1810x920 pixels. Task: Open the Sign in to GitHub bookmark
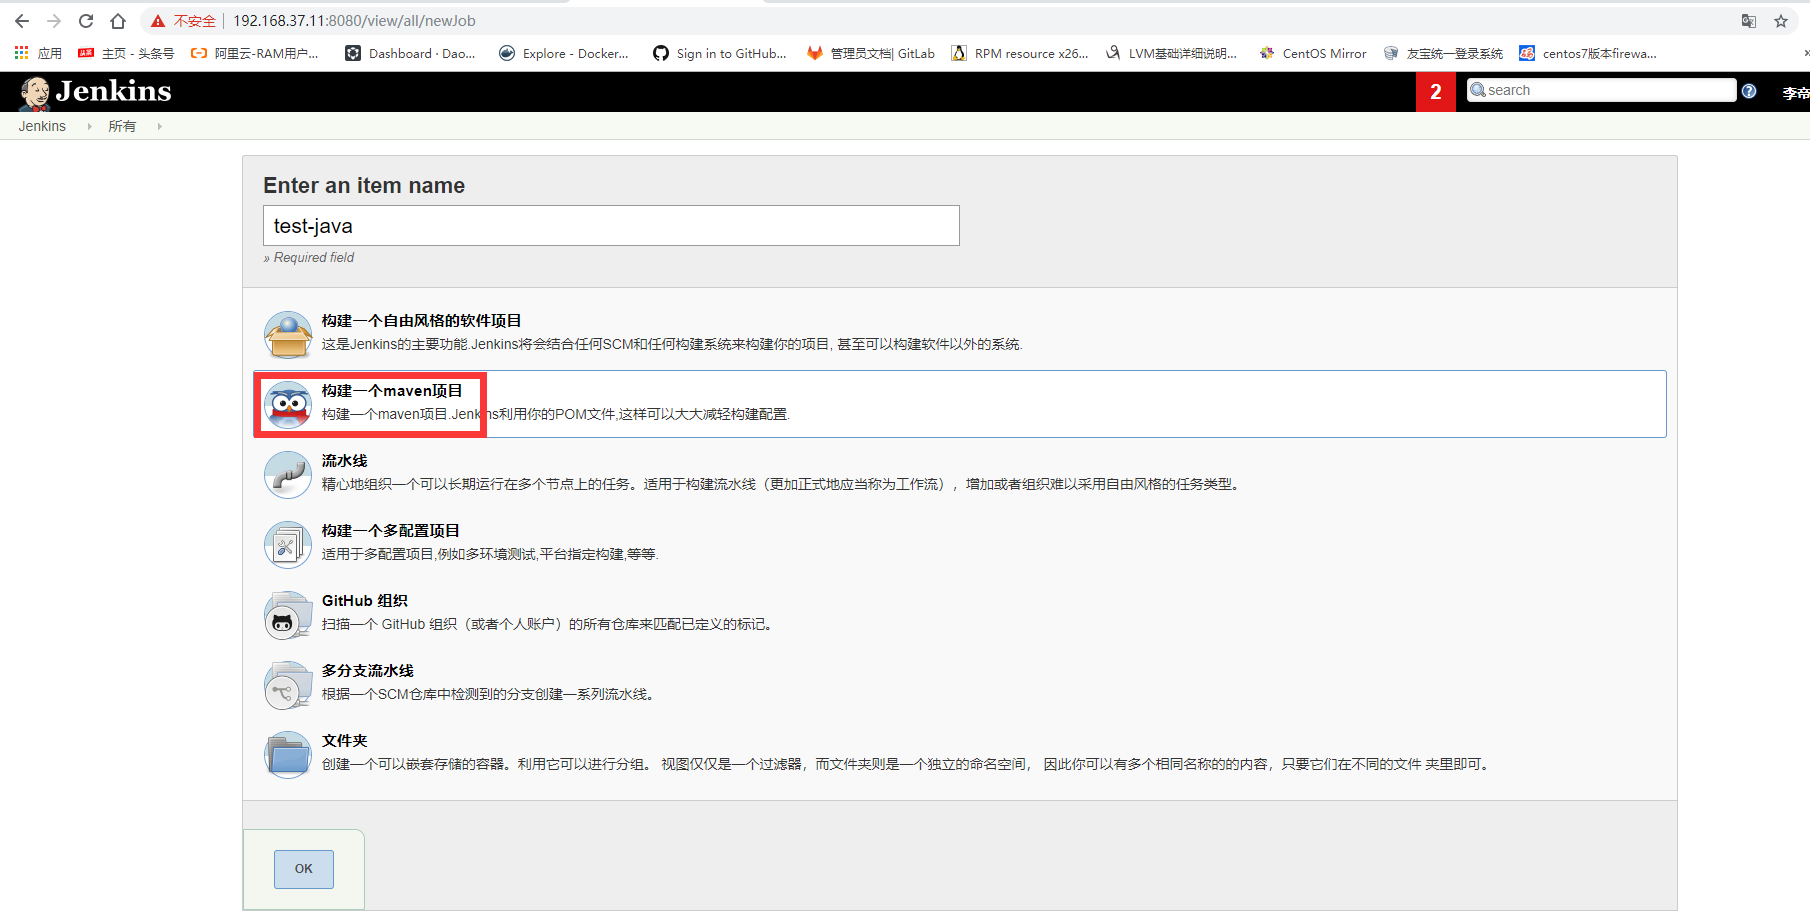[x=720, y=53]
